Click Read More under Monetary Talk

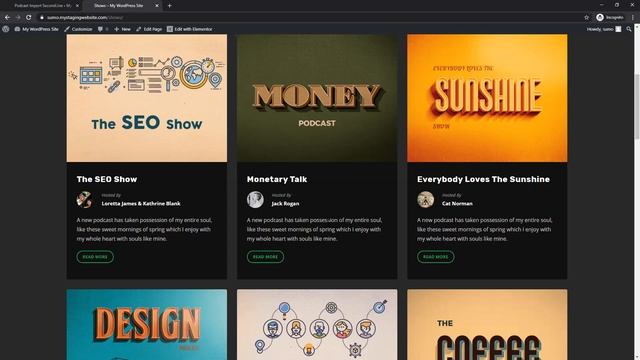[265, 257]
